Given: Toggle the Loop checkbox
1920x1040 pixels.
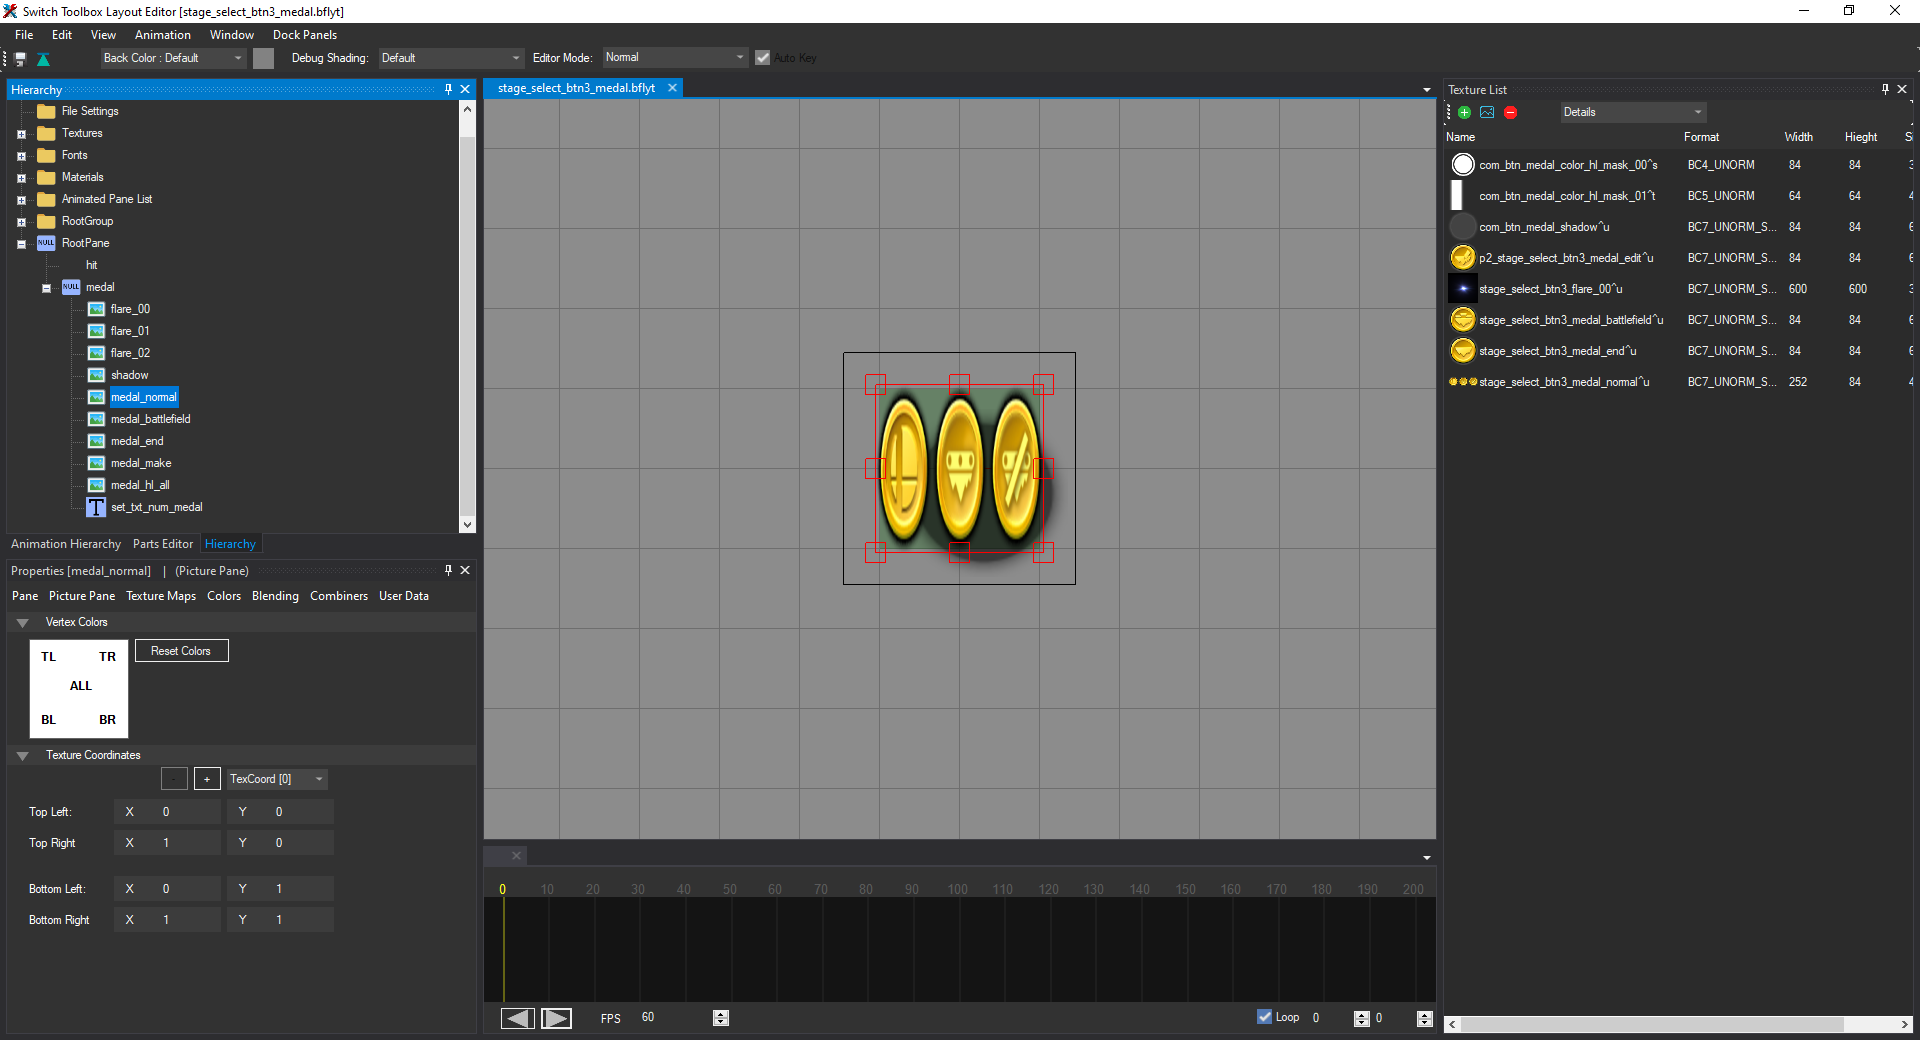Looking at the screenshot, I should (x=1264, y=1017).
